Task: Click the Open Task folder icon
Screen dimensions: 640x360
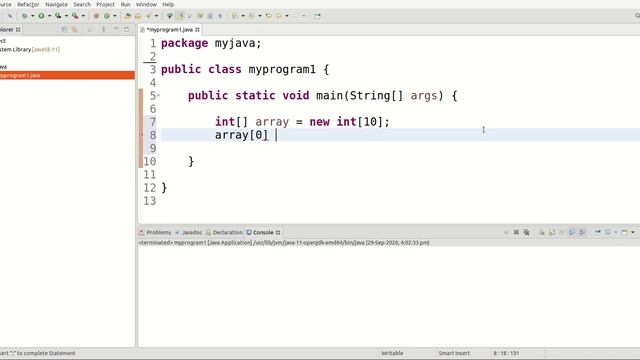Action: (138, 16)
